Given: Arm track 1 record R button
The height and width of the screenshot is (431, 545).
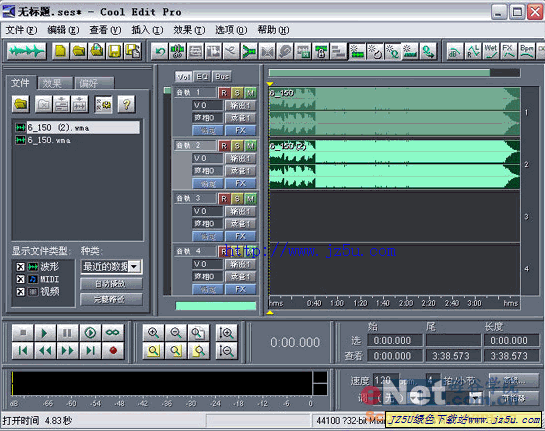Looking at the screenshot, I should point(223,93).
